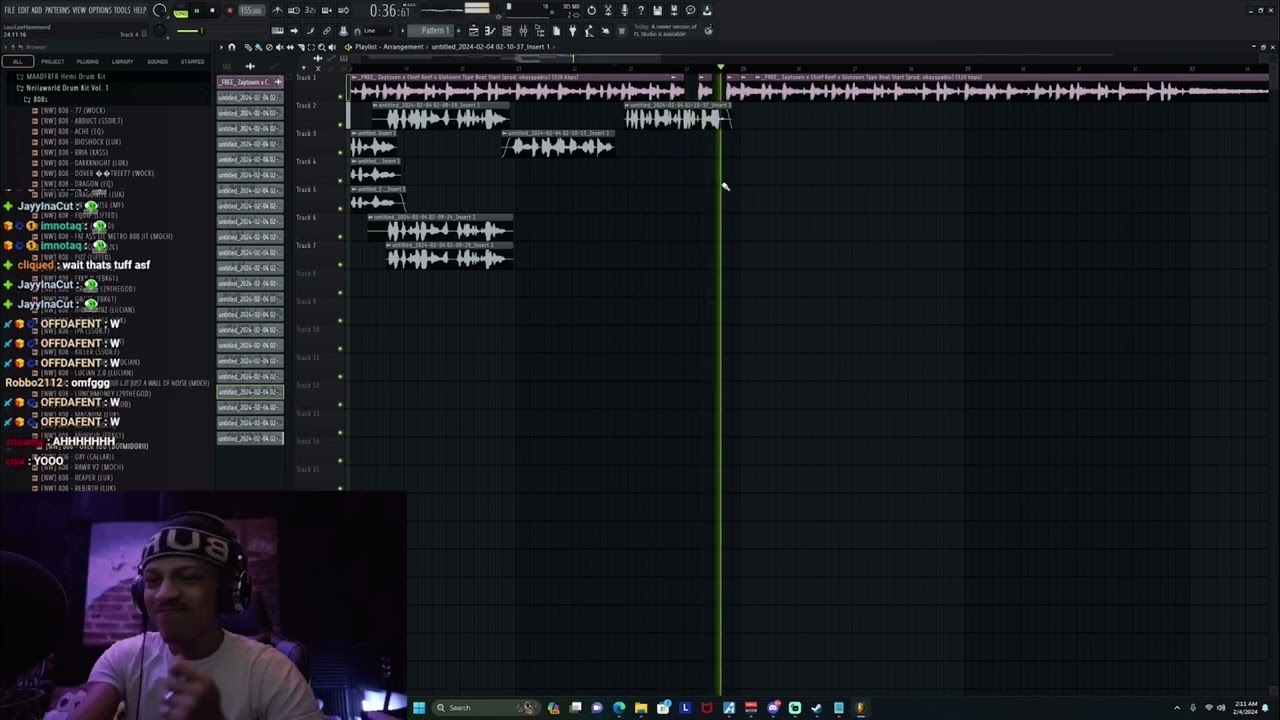Toggle the 3-2-1 countdown before recording
This screenshot has height=720, width=1280.
tap(309, 11)
